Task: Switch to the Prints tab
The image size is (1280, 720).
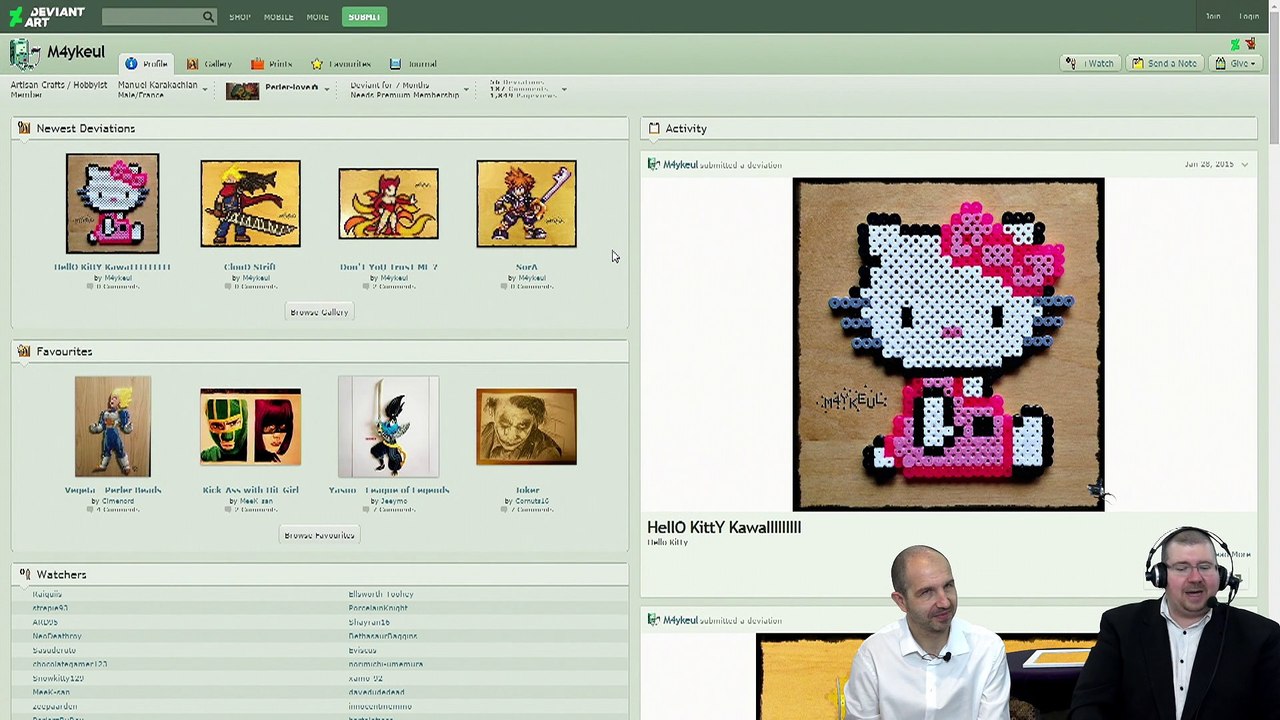Action: tap(272, 63)
